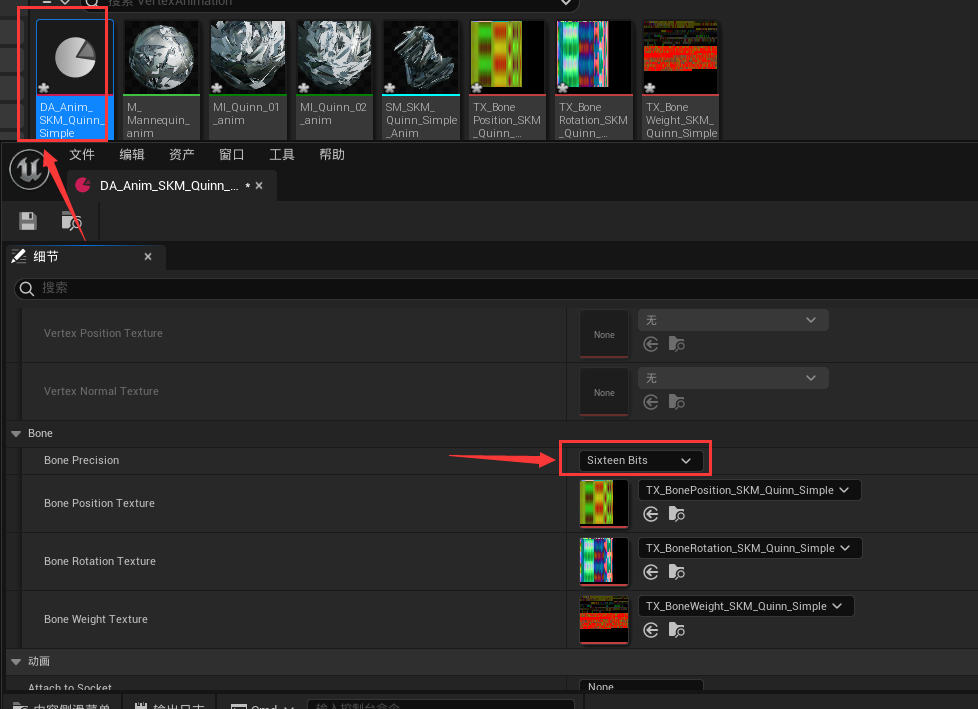Open the Bone Precision Sixteen Bits dropdown
The image size is (978, 709).
[641, 460]
